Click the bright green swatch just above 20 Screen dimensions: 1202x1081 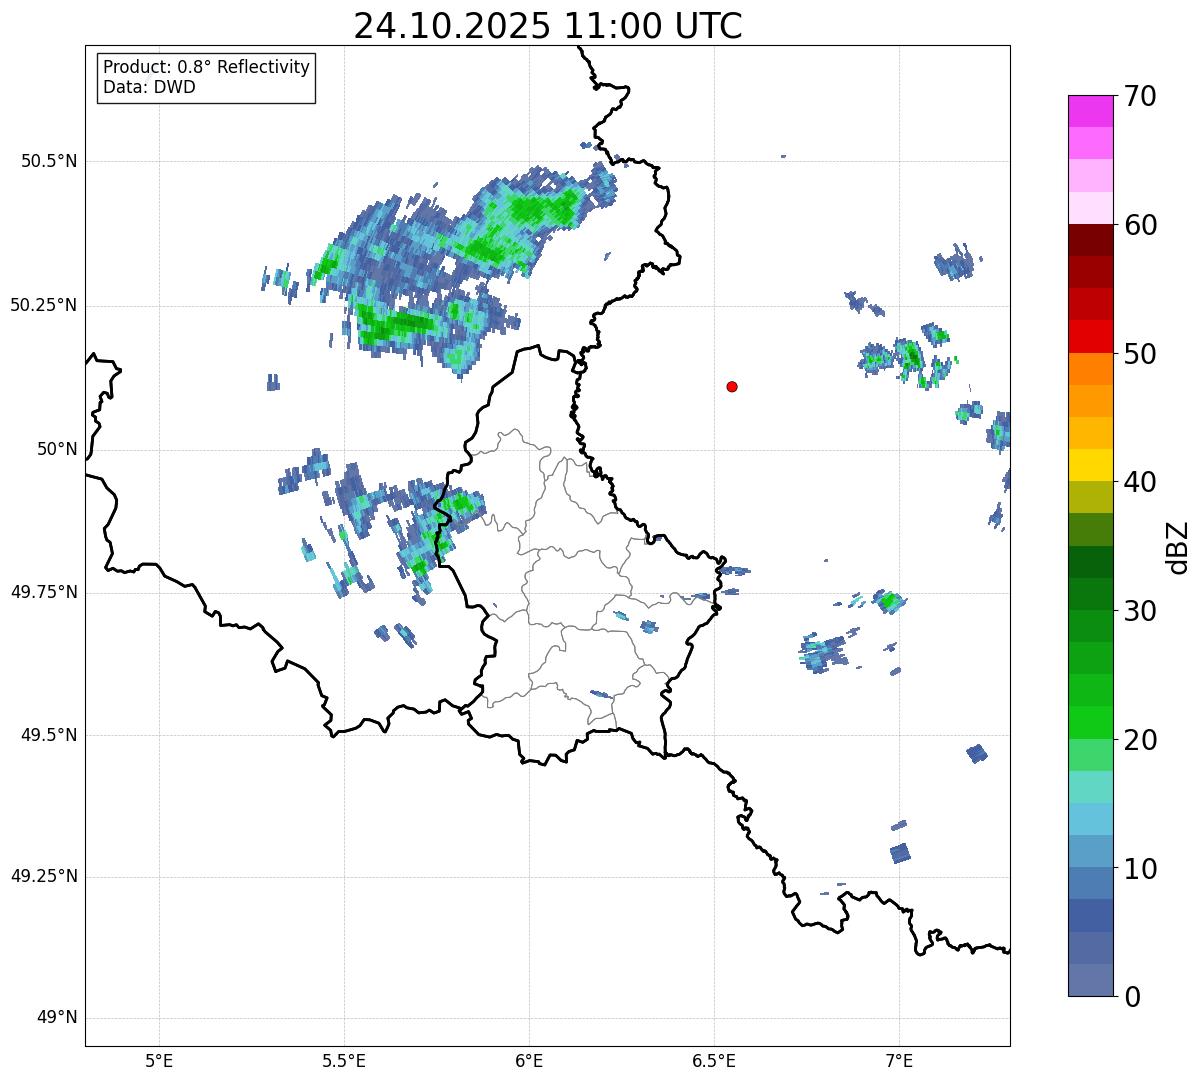coord(1090,723)
